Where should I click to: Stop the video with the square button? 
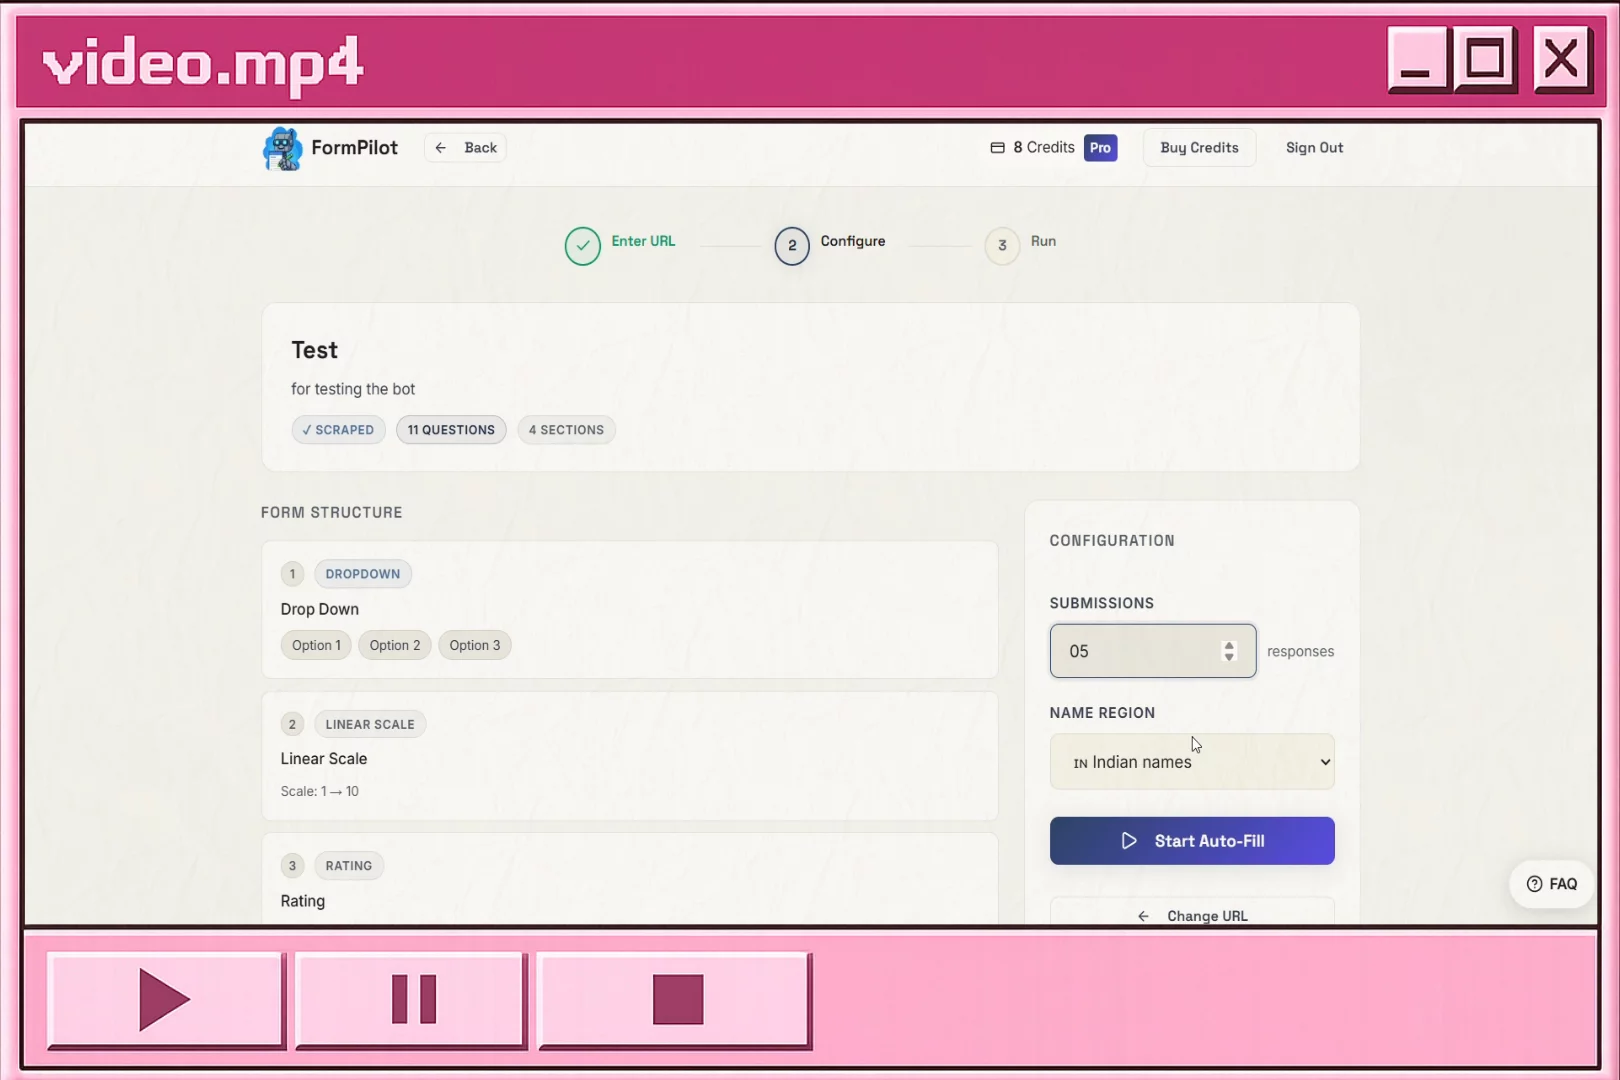pyautogui.click(x=675, y=999)
